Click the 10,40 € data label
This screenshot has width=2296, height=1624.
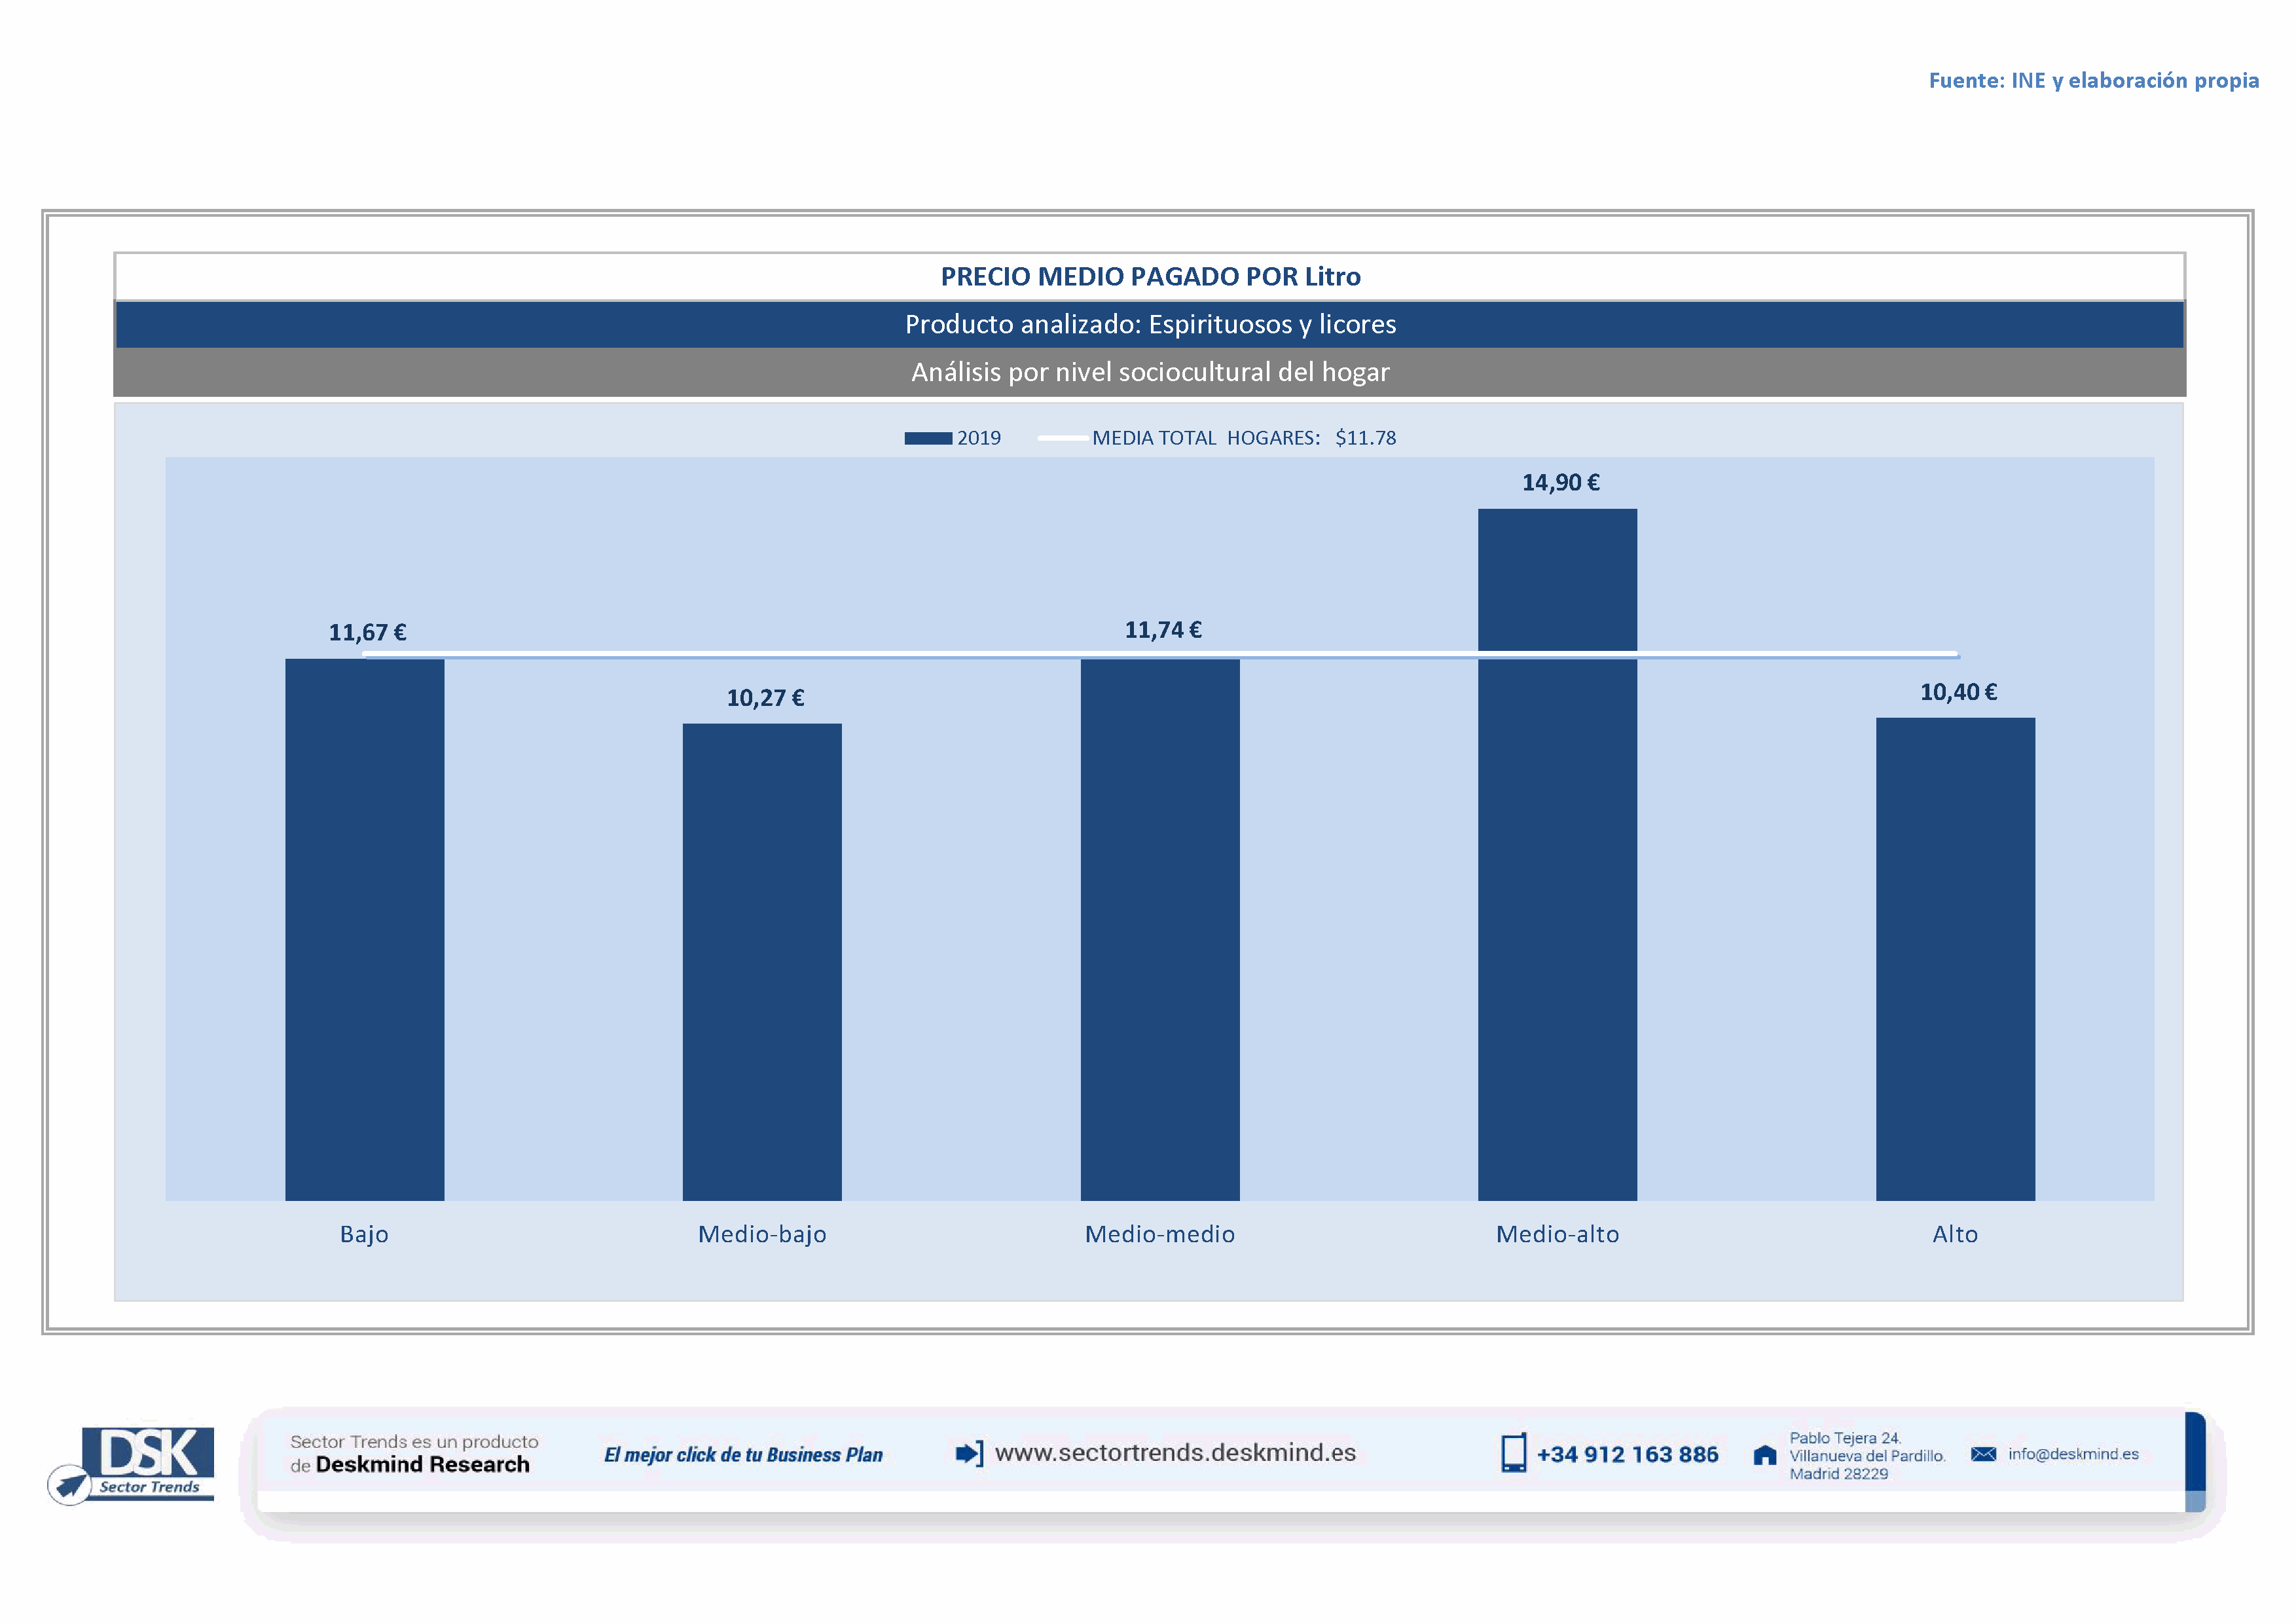[1958, 692]
